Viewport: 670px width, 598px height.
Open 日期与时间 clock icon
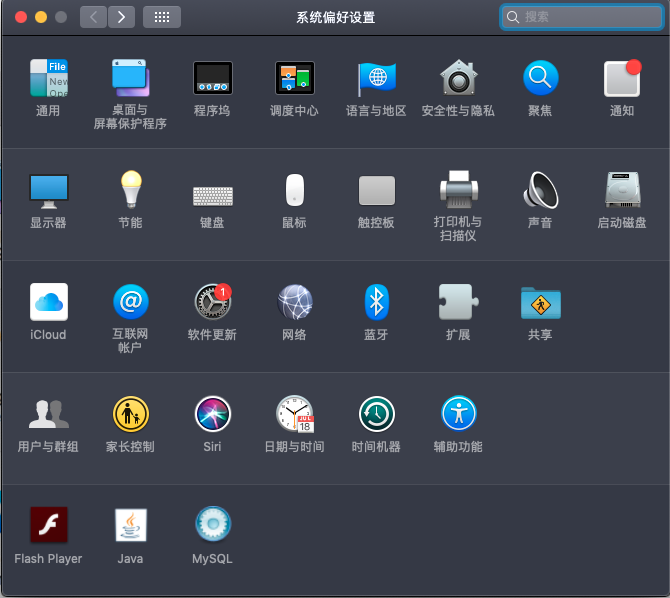295,414
